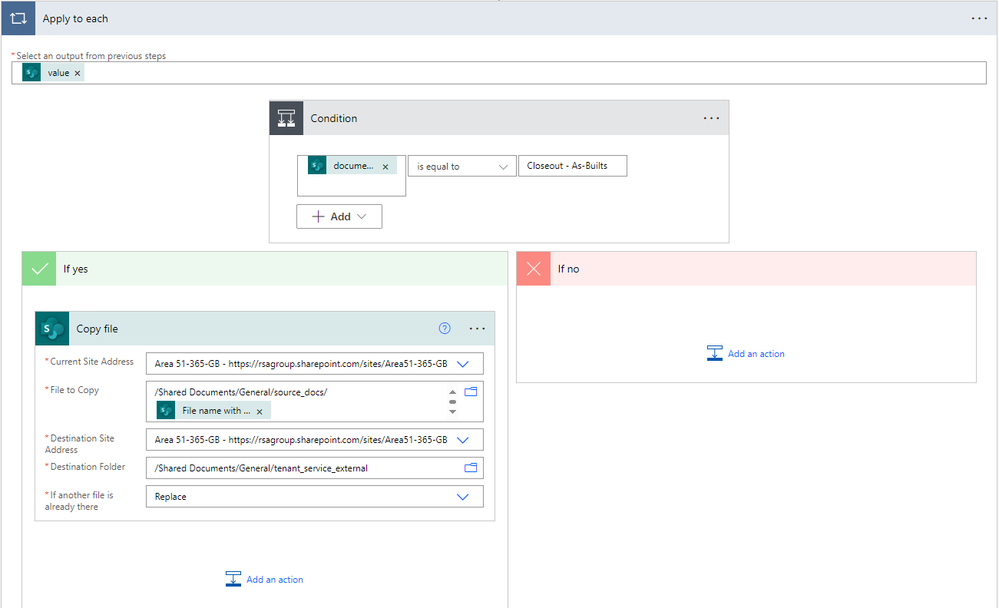Click the File name with... token

tap(214, 411)
